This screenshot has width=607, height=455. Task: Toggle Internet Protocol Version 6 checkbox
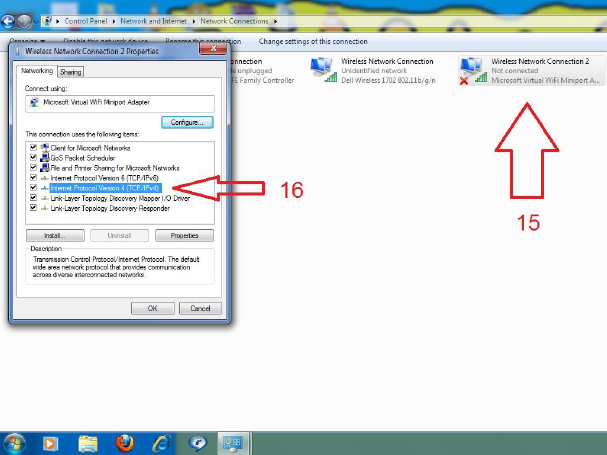tap(33, 177)
